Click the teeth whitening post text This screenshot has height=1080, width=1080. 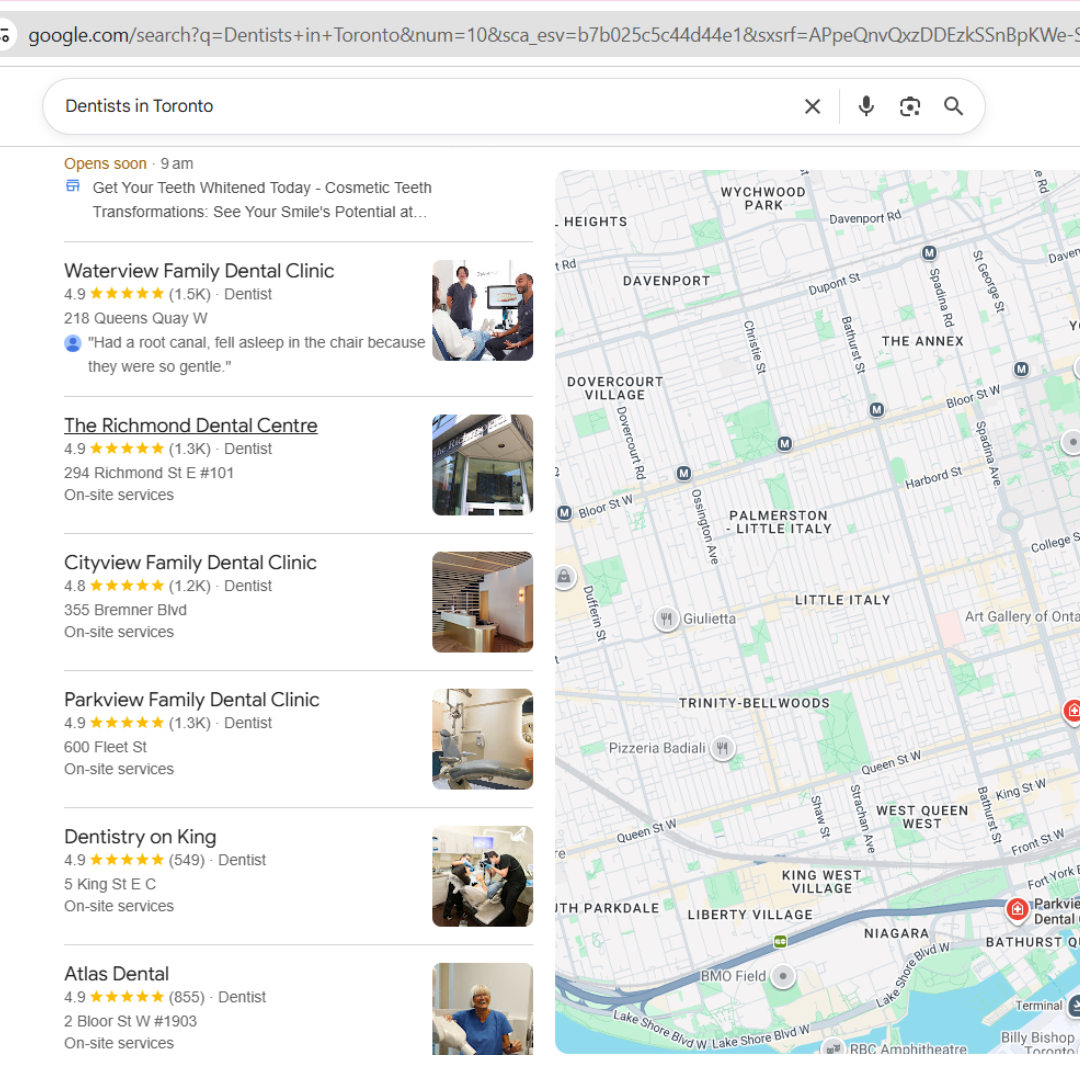tap(261, 200)
